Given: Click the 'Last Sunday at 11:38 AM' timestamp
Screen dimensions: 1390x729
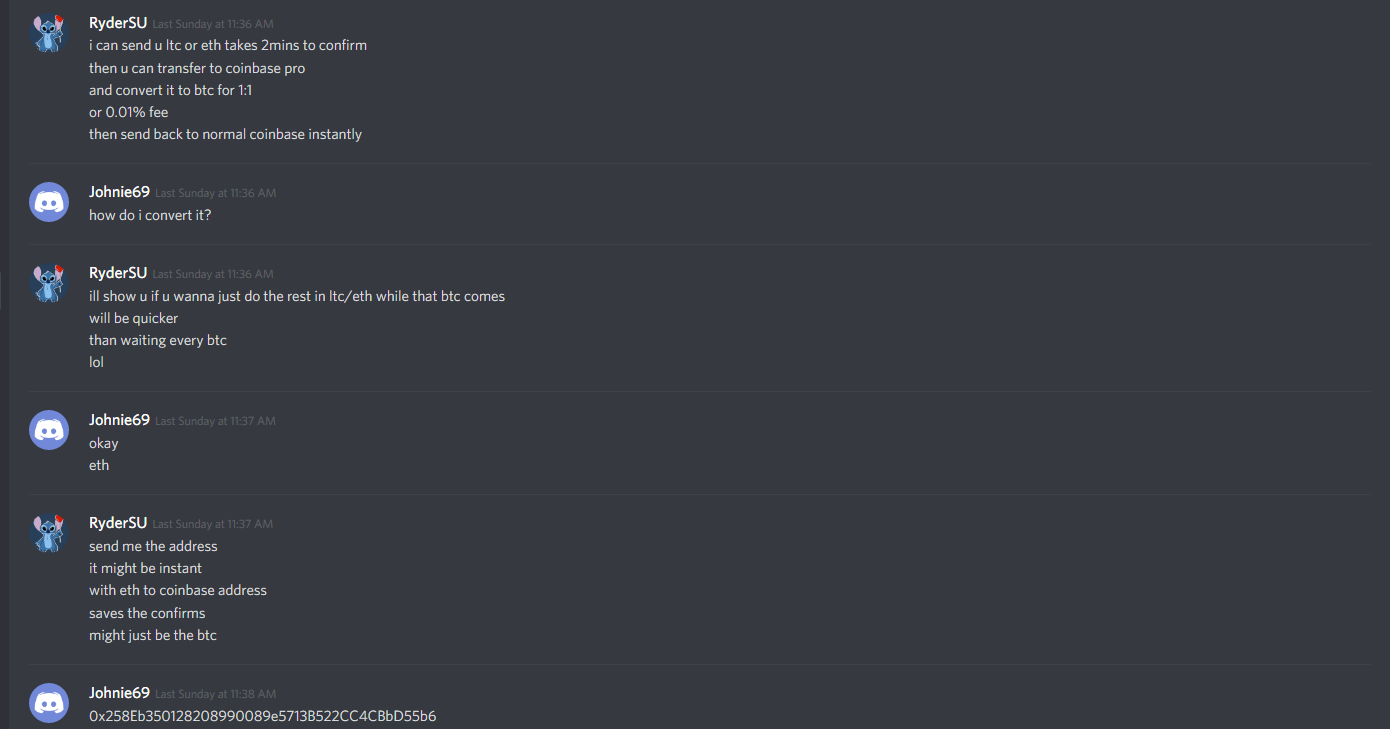Looking at the screenshot, I should (x=215, y=694).
